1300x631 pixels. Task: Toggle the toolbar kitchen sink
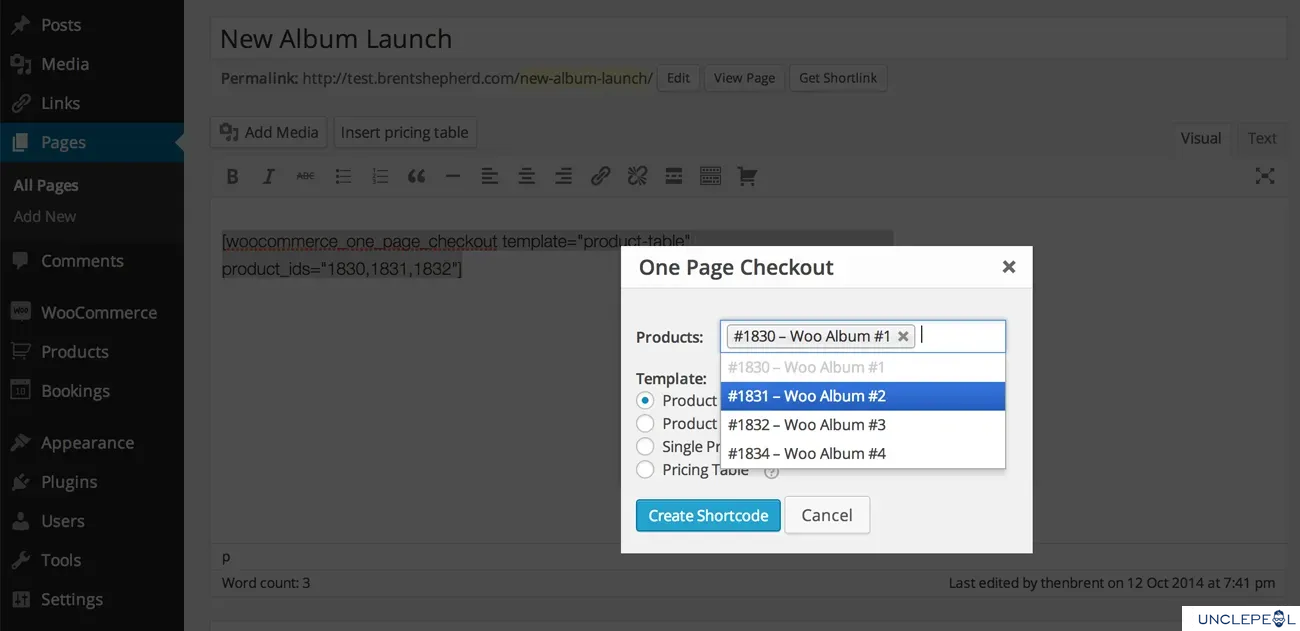tap(710, 177)
